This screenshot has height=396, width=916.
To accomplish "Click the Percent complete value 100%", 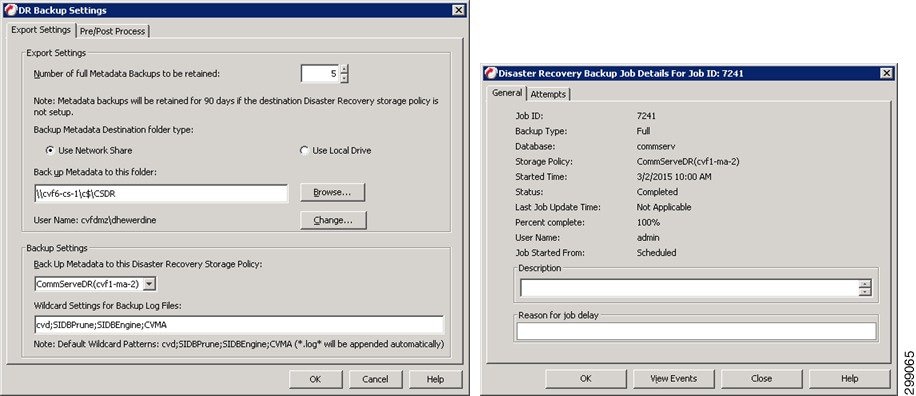I will click(648, 223).
